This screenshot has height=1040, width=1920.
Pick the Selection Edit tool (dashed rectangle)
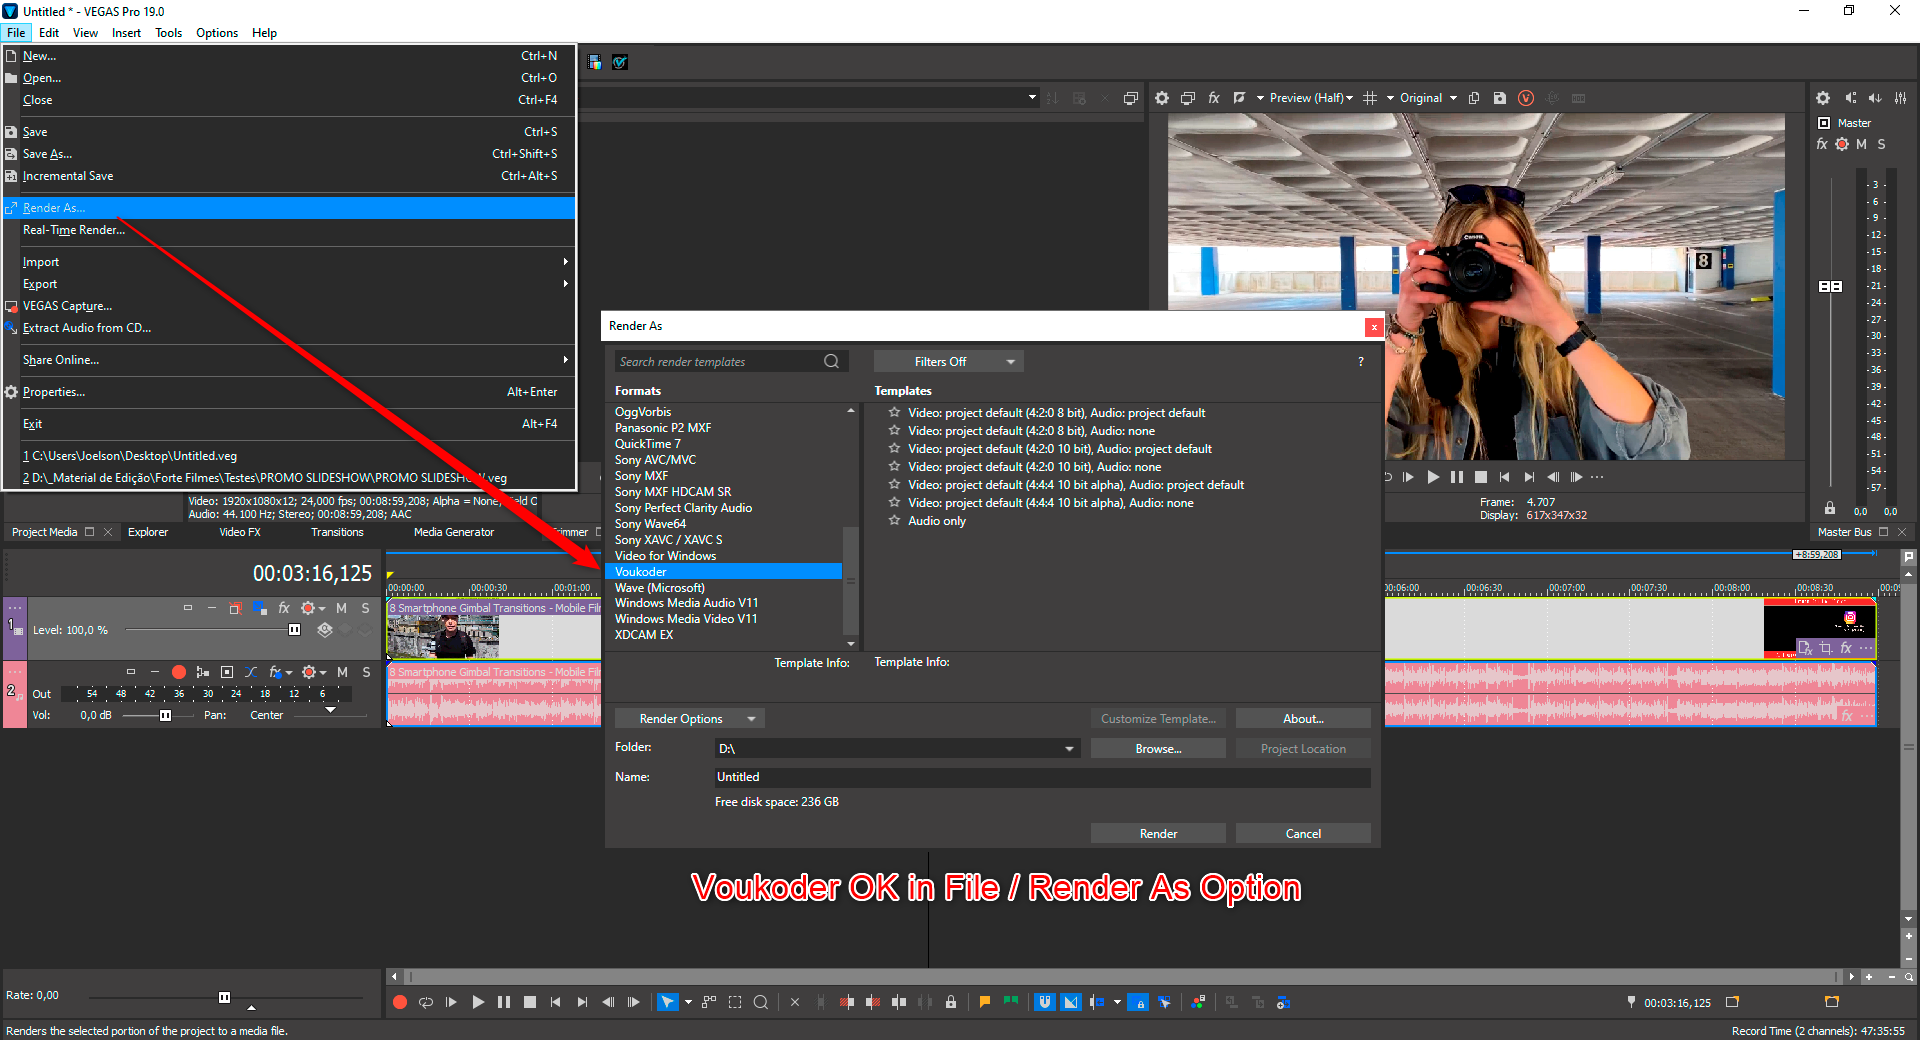[735, 1002]
